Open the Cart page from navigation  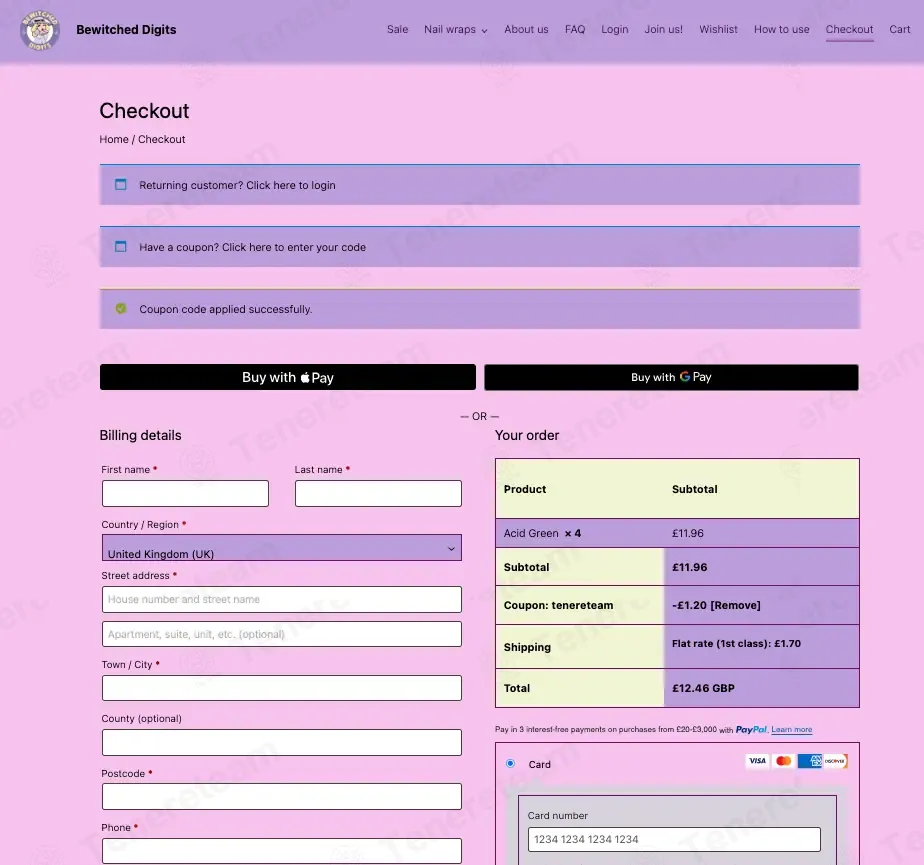click(899, 30)
